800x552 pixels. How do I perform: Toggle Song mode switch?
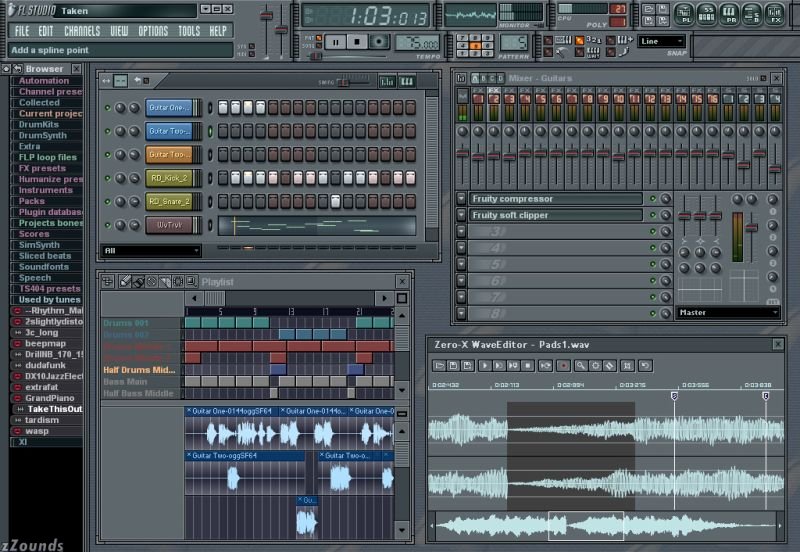(x=318, y=46)
